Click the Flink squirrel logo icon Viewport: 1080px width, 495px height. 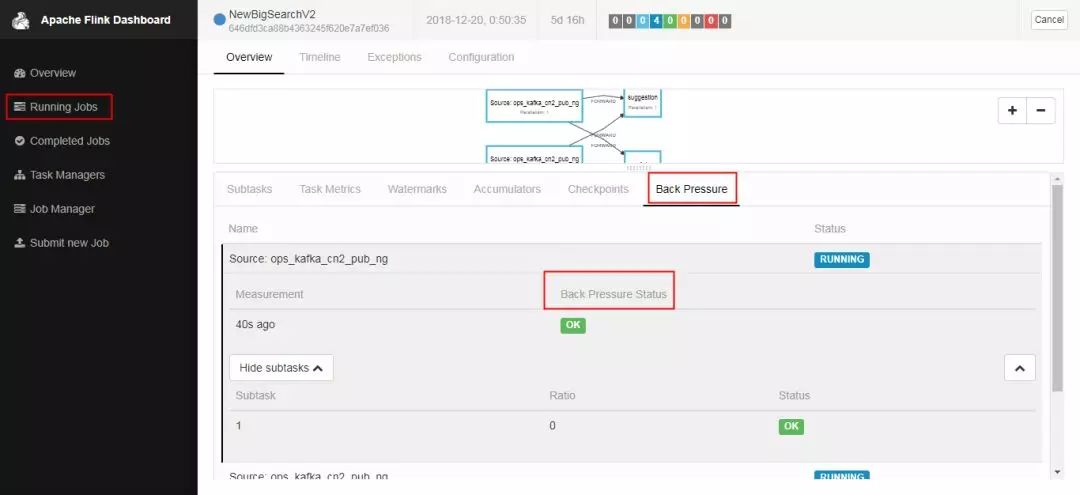tap(21, 21)
